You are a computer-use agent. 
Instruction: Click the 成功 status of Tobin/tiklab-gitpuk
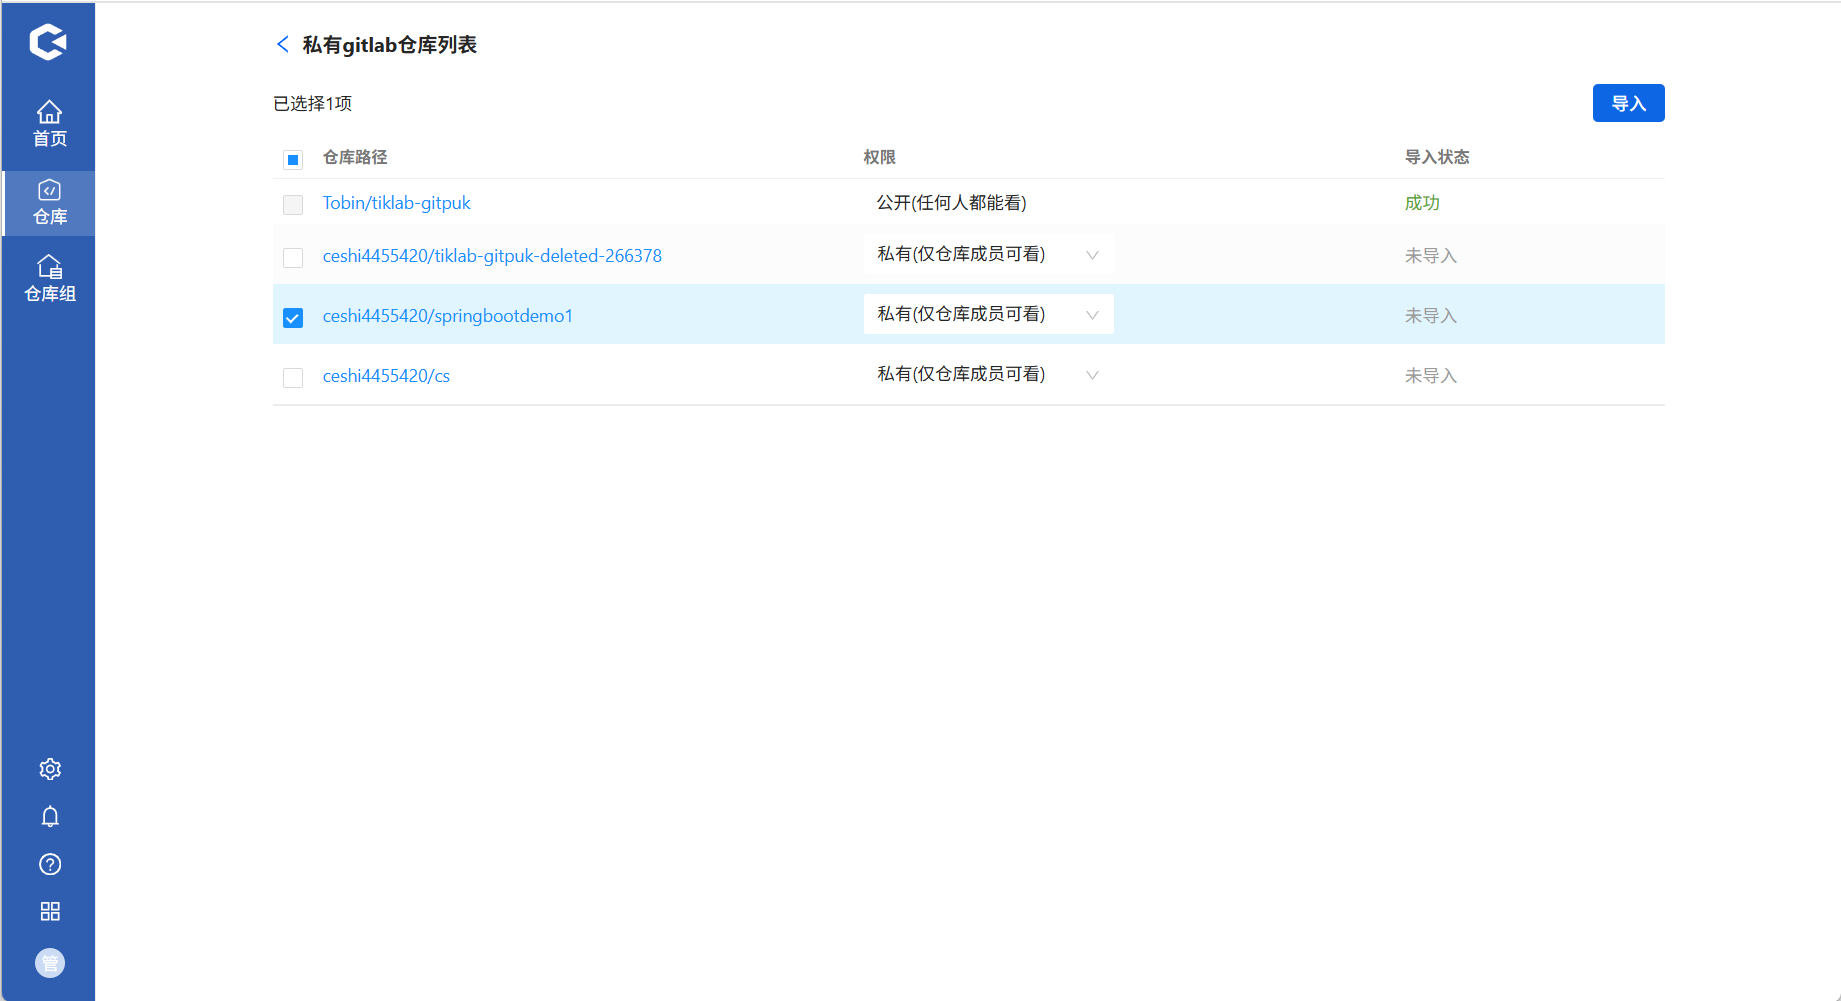(1422, 203)
